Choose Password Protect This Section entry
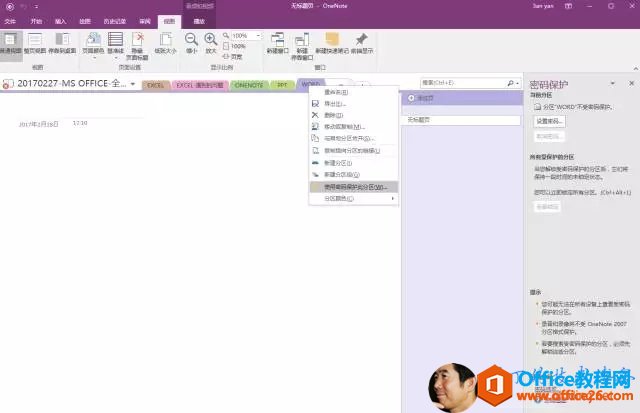The width and height of the screenshot is (640, 413). point(353,187)
